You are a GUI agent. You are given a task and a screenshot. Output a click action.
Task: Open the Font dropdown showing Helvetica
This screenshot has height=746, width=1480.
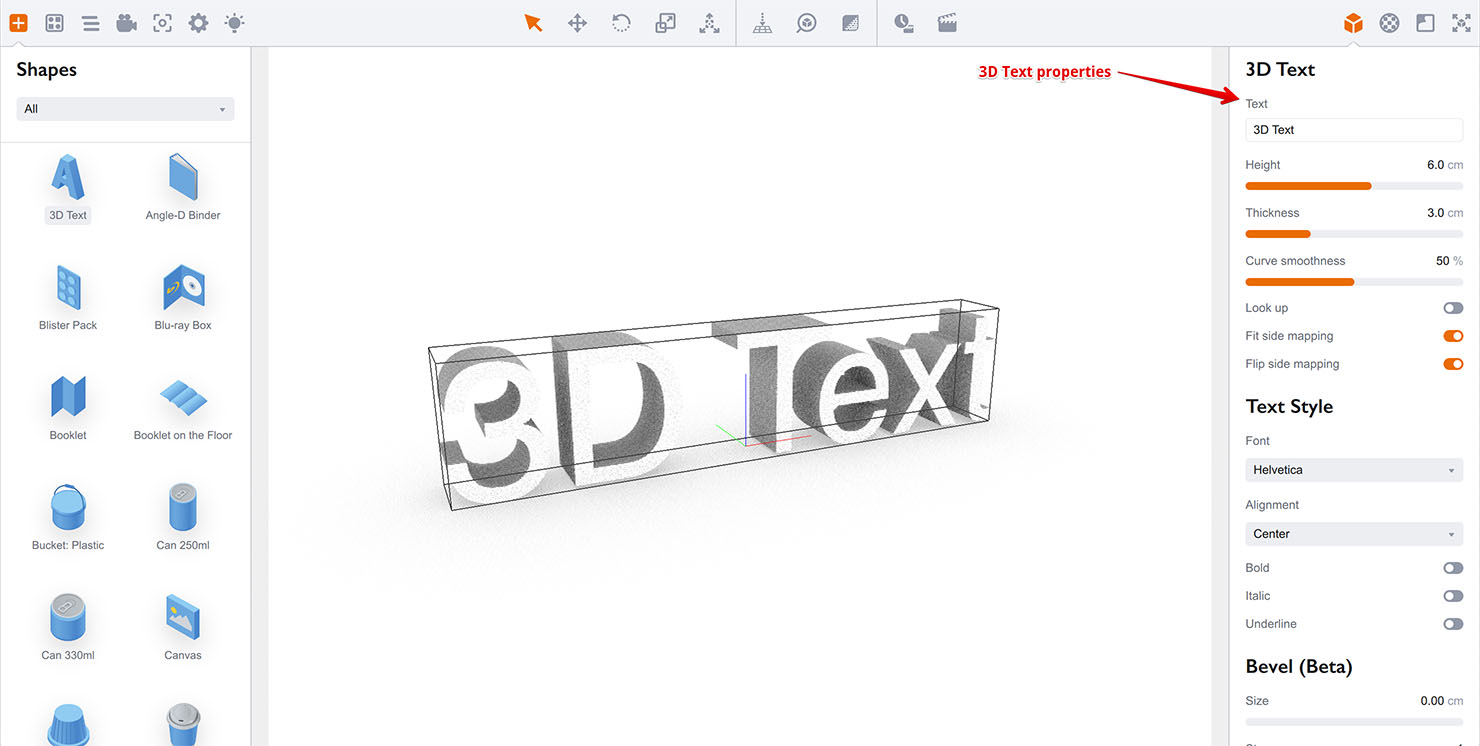pyautogui.click(x=1353, y=469)
